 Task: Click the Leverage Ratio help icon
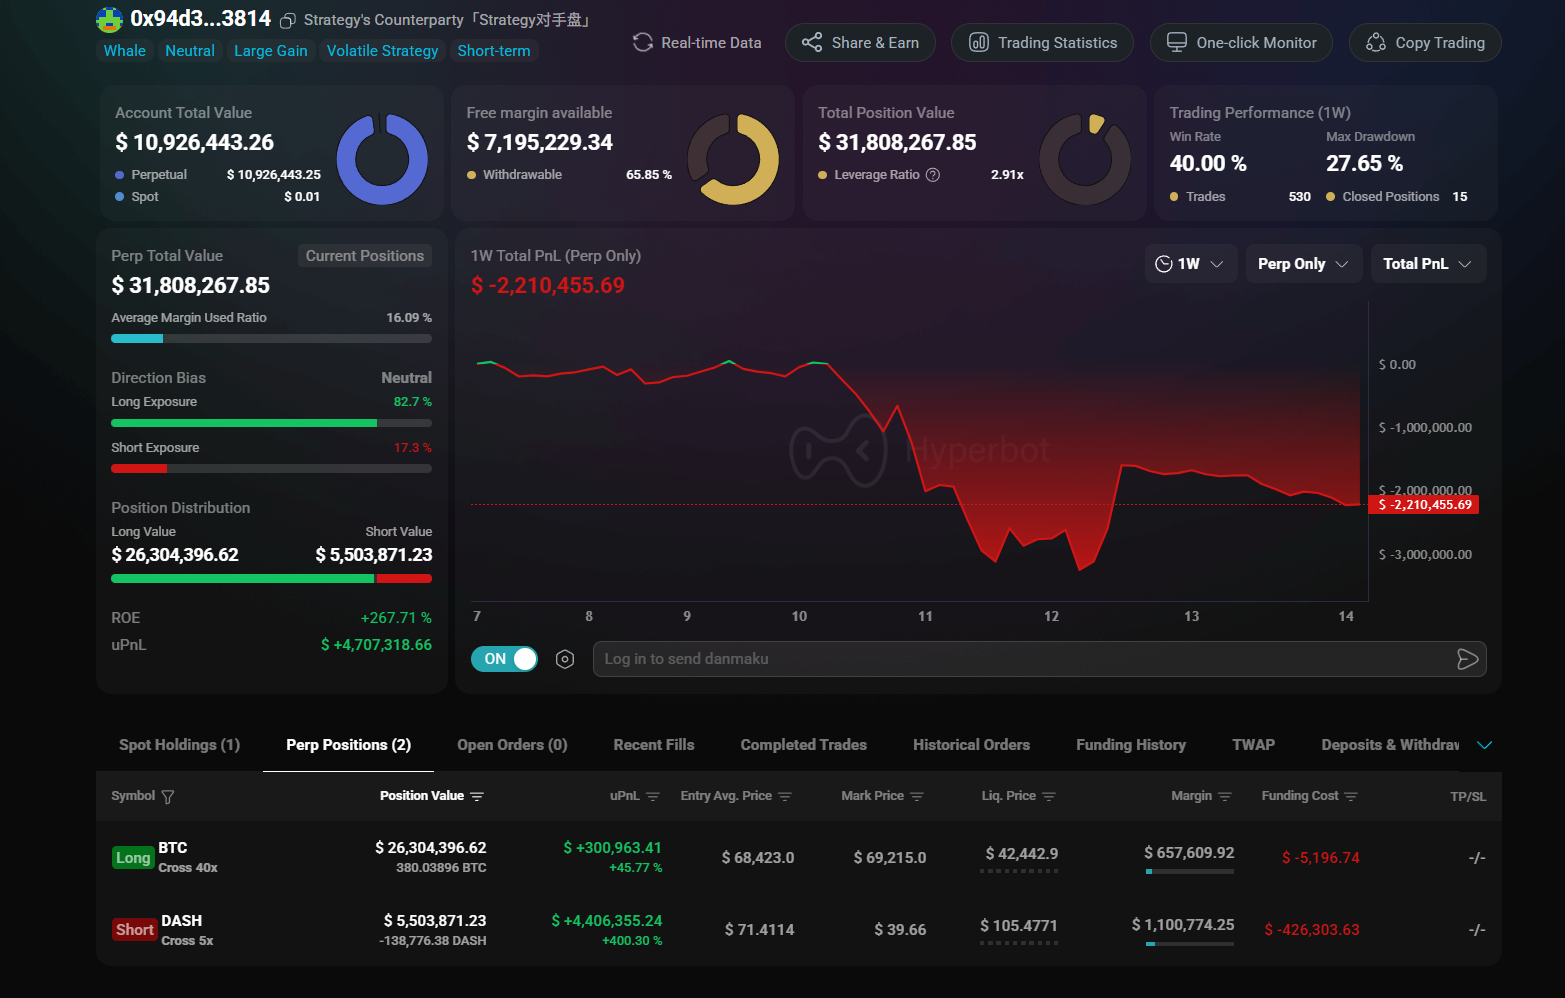point(933,175)
